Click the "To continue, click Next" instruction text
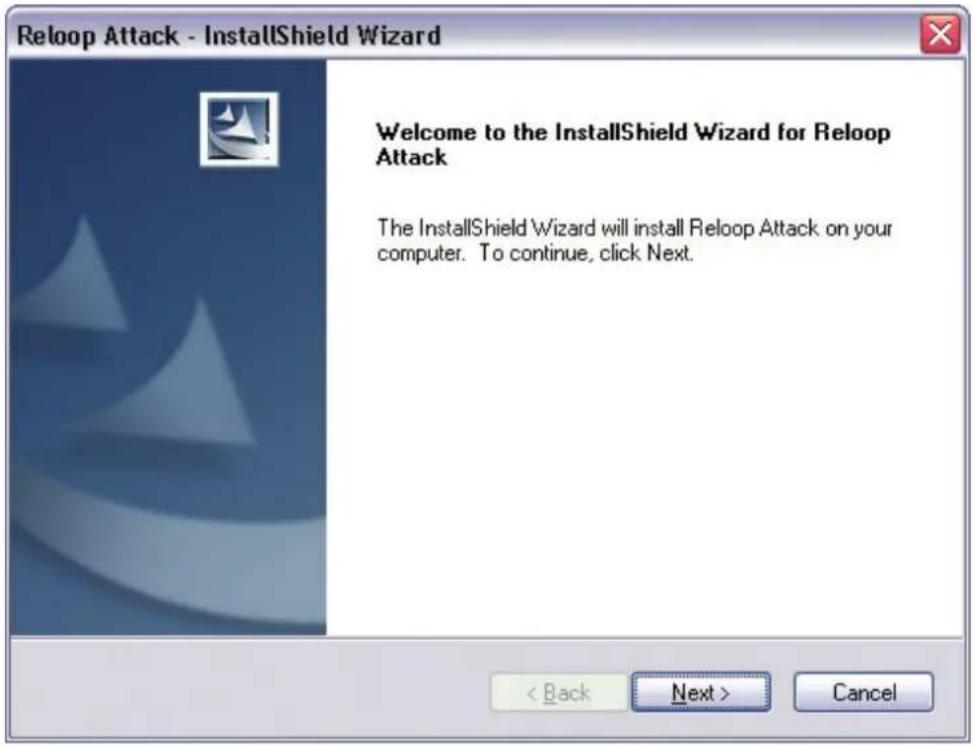973x748 pixels. (585, 253)
